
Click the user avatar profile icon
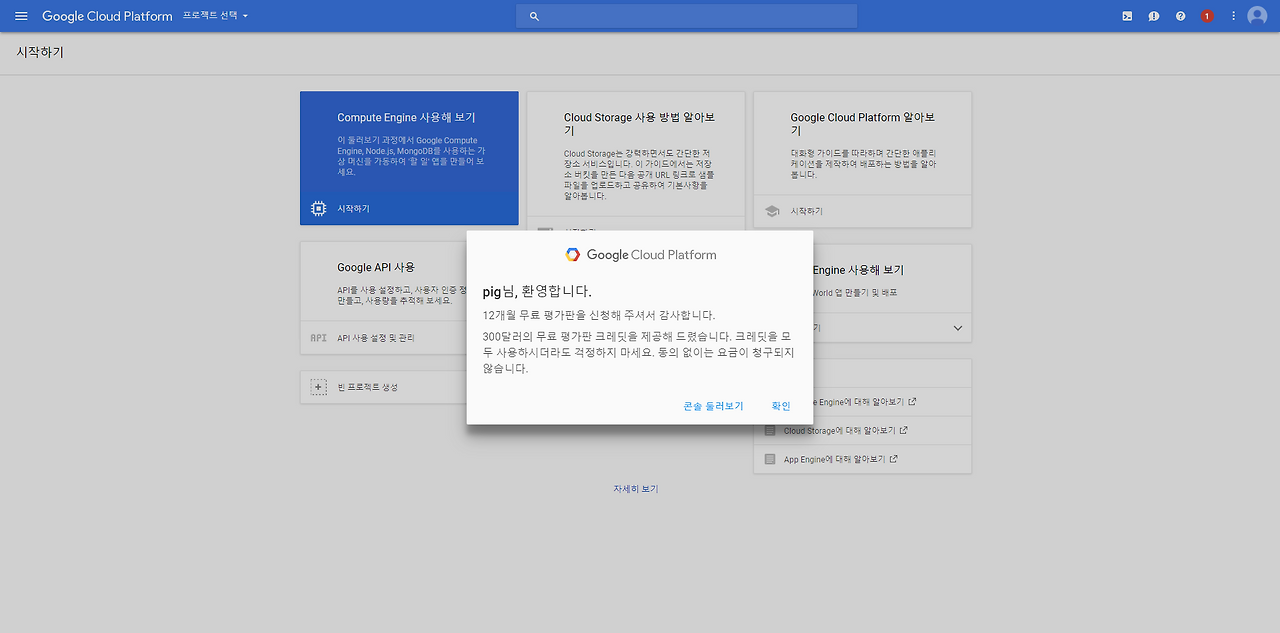click(x=1257, y=15)
